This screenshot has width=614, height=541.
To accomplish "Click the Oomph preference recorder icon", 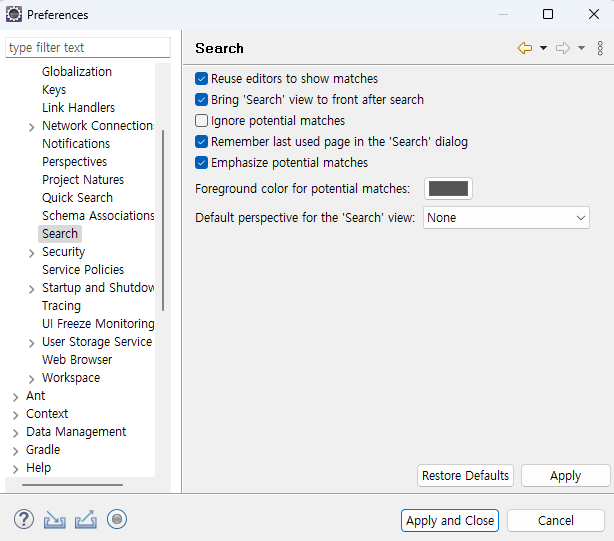I will [117, 519].
